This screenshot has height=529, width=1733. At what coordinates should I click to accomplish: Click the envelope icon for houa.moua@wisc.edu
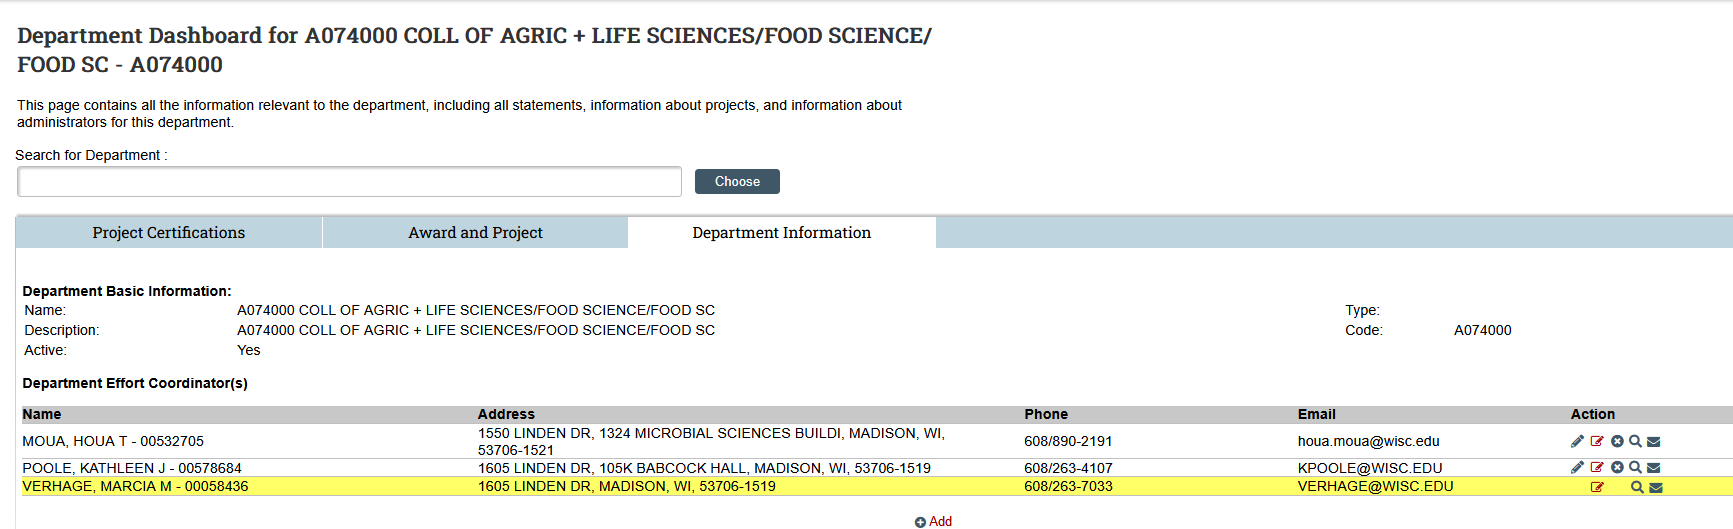(1654, 441)
